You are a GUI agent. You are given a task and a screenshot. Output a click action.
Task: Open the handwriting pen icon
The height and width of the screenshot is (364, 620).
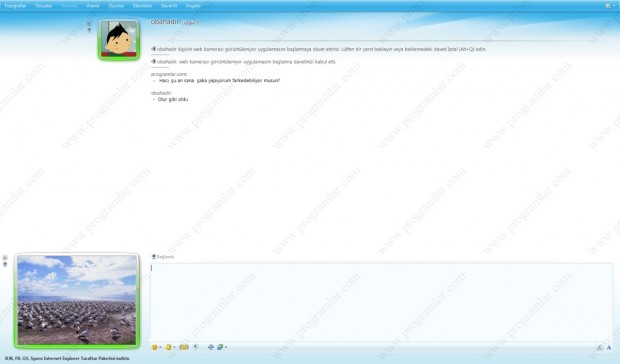pyautogui.click(x=599, y=347)
